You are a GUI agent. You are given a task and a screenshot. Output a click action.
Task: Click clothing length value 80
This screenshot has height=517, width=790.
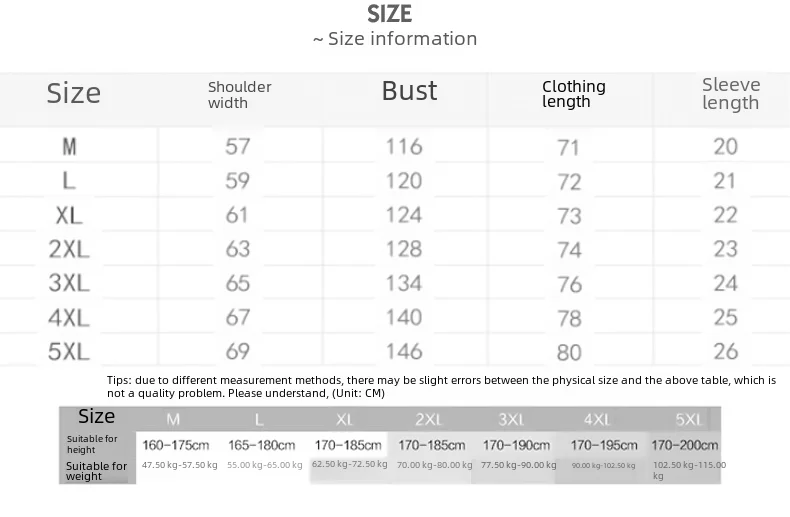click(x=569, y=353)
